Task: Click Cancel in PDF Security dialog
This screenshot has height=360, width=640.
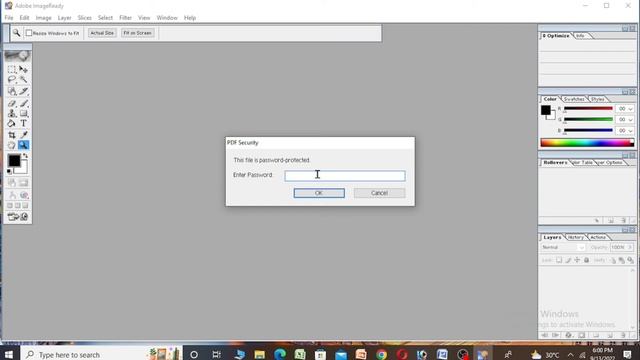Action: click(380, 193)
